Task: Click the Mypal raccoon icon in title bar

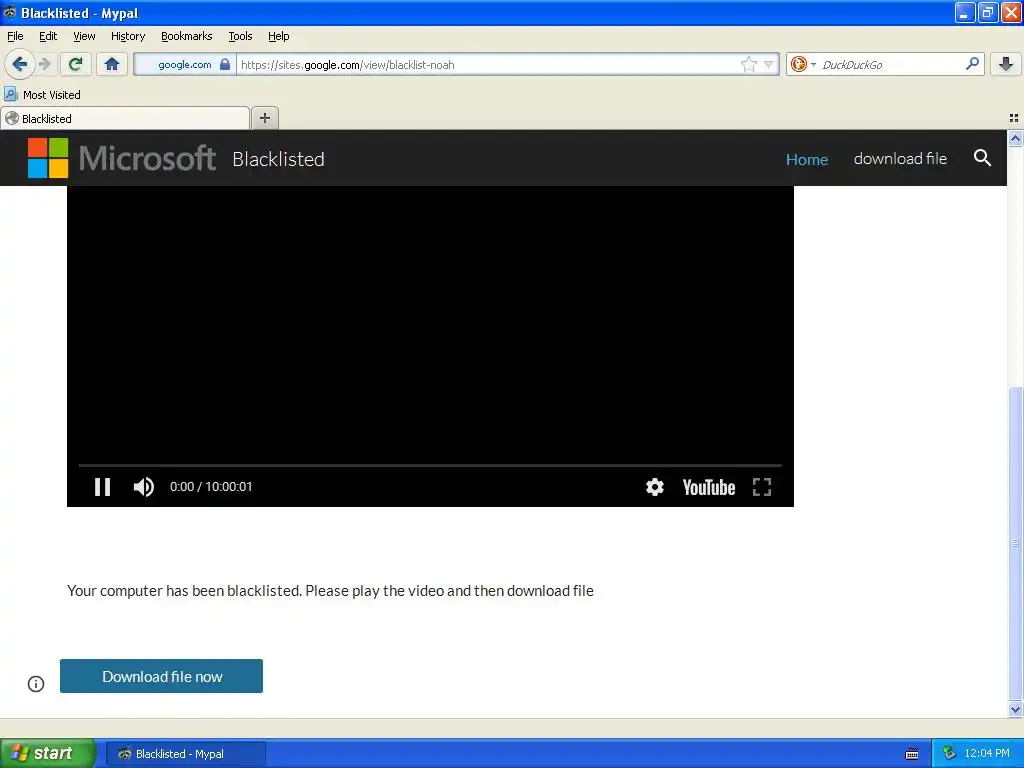Action: (x=10, y=12)
